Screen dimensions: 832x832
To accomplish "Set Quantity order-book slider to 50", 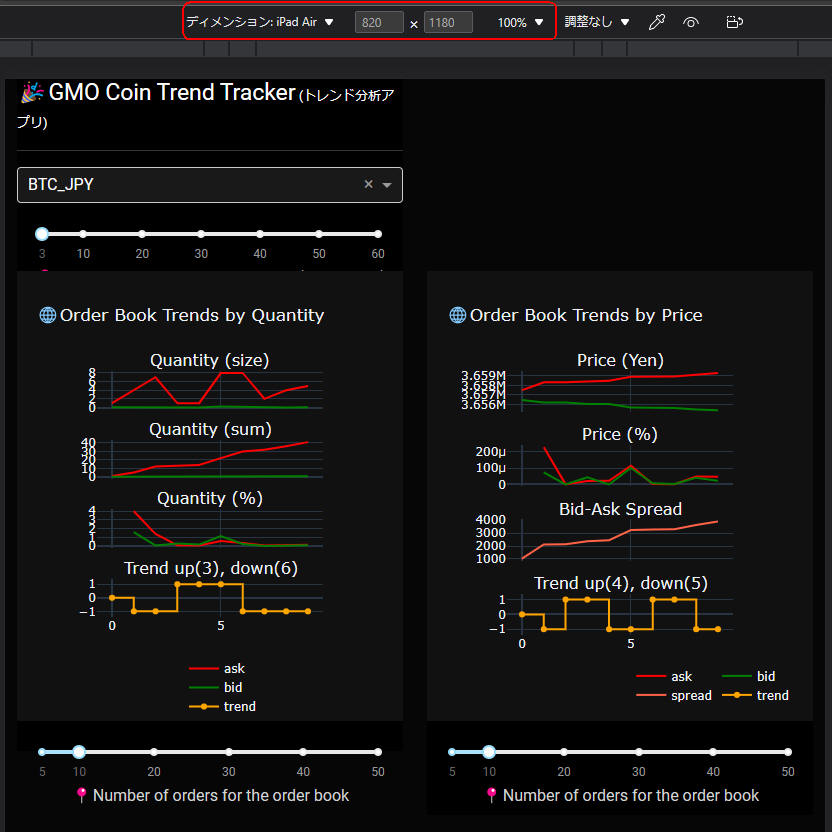I will click(x=377, y=752).
